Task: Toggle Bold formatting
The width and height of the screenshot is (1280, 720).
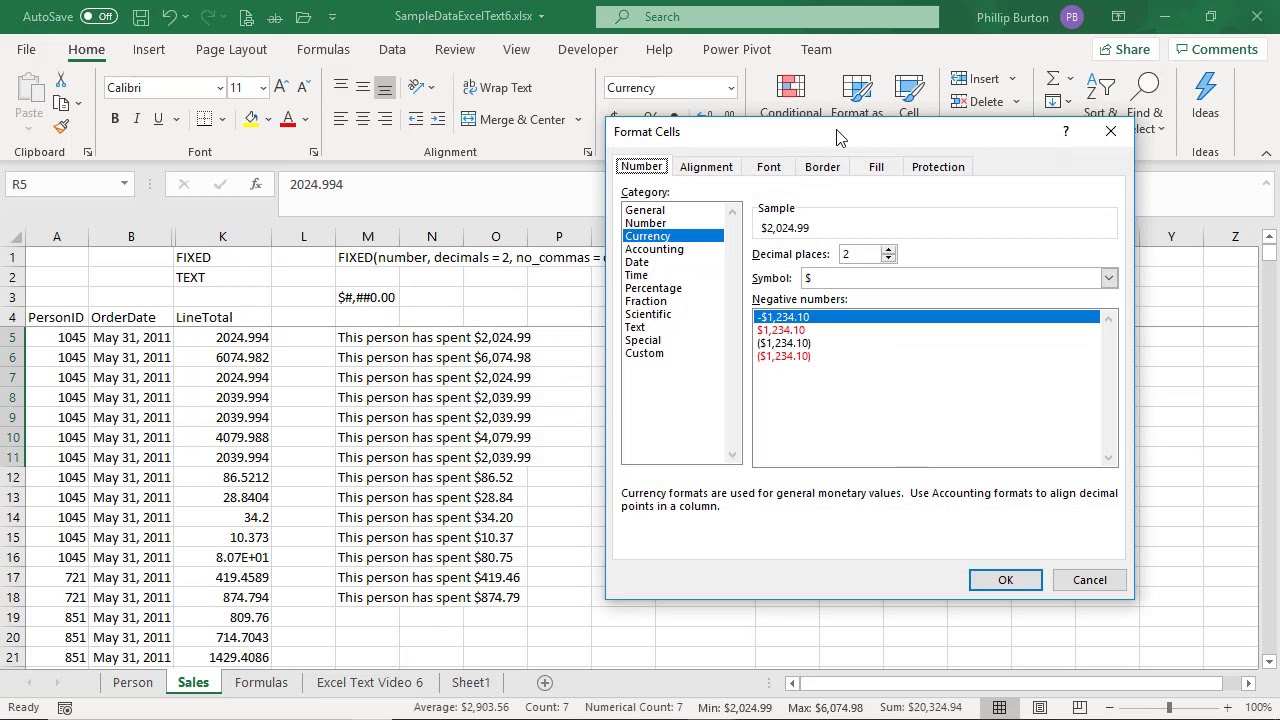Action: tap(115, 119)
